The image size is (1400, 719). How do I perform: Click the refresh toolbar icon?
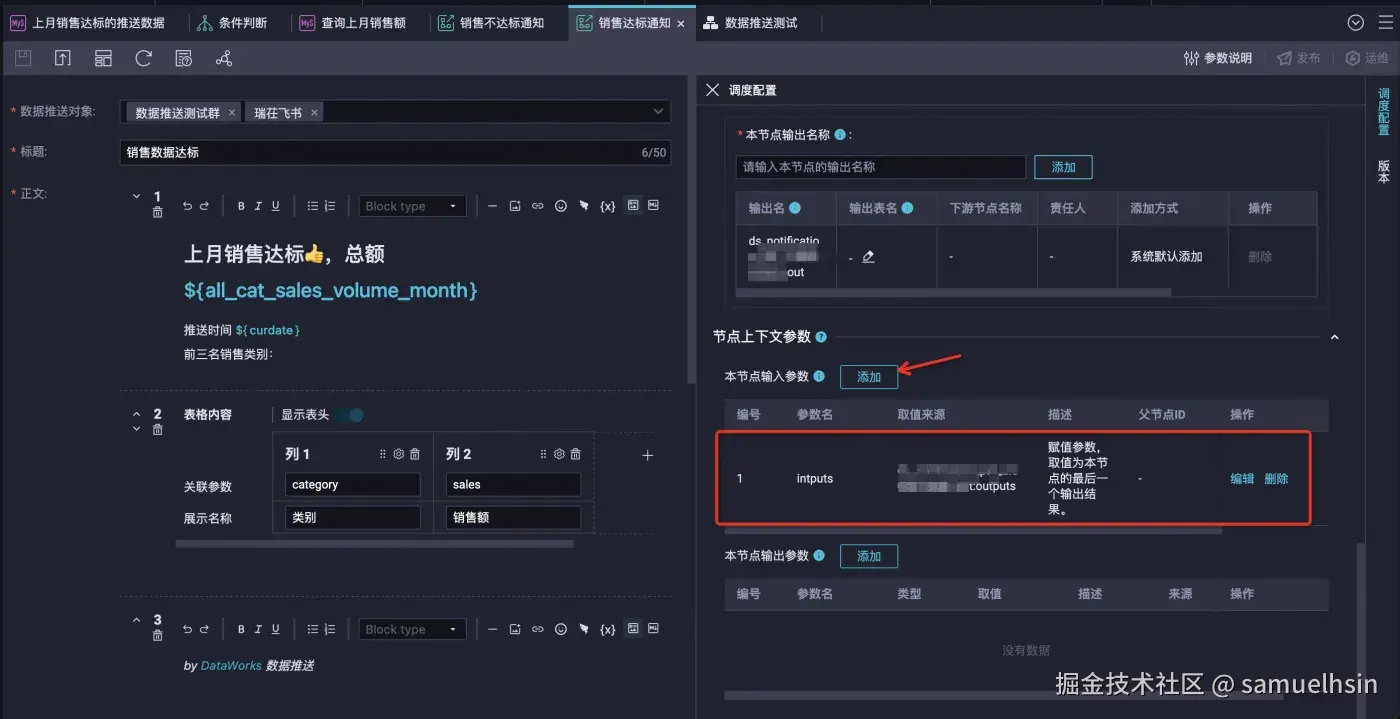143,59
